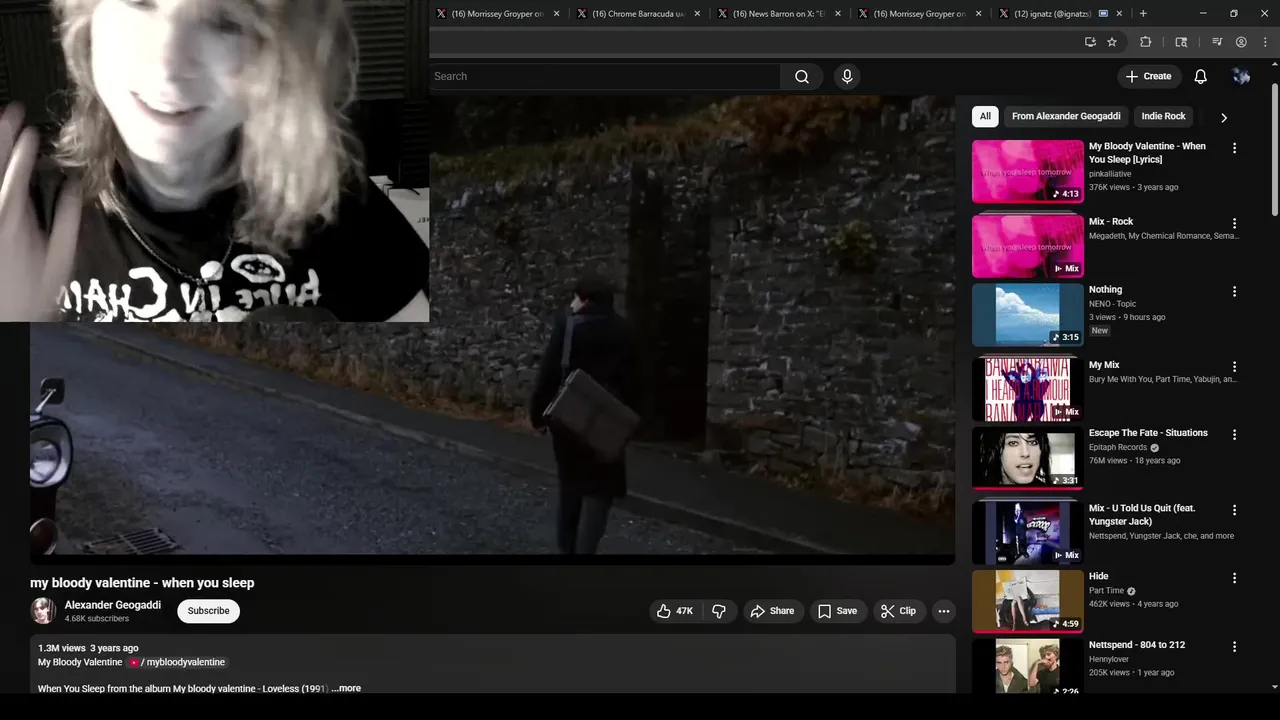This screenshot has width=1280, height=720.
Task: Dislike the video with the thumbs-down icon
Action: [x=718, y=611]
